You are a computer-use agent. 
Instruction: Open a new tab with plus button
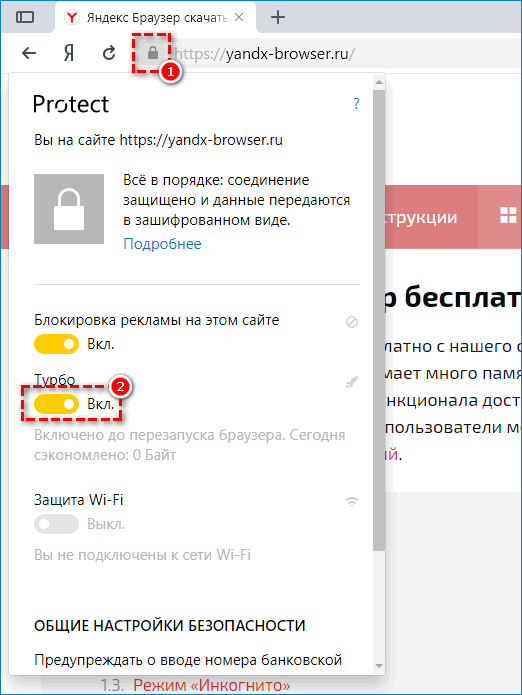tap(278, 17)
